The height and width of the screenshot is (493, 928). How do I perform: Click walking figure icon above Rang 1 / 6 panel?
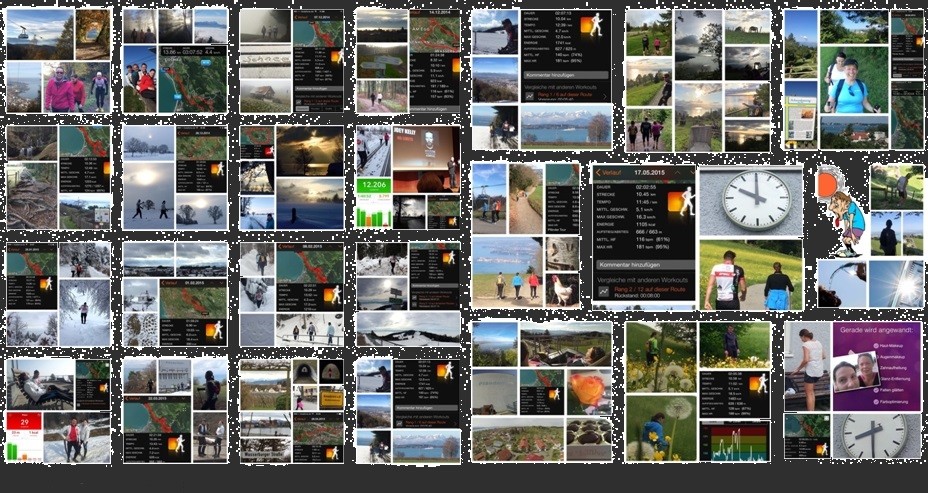596,25
